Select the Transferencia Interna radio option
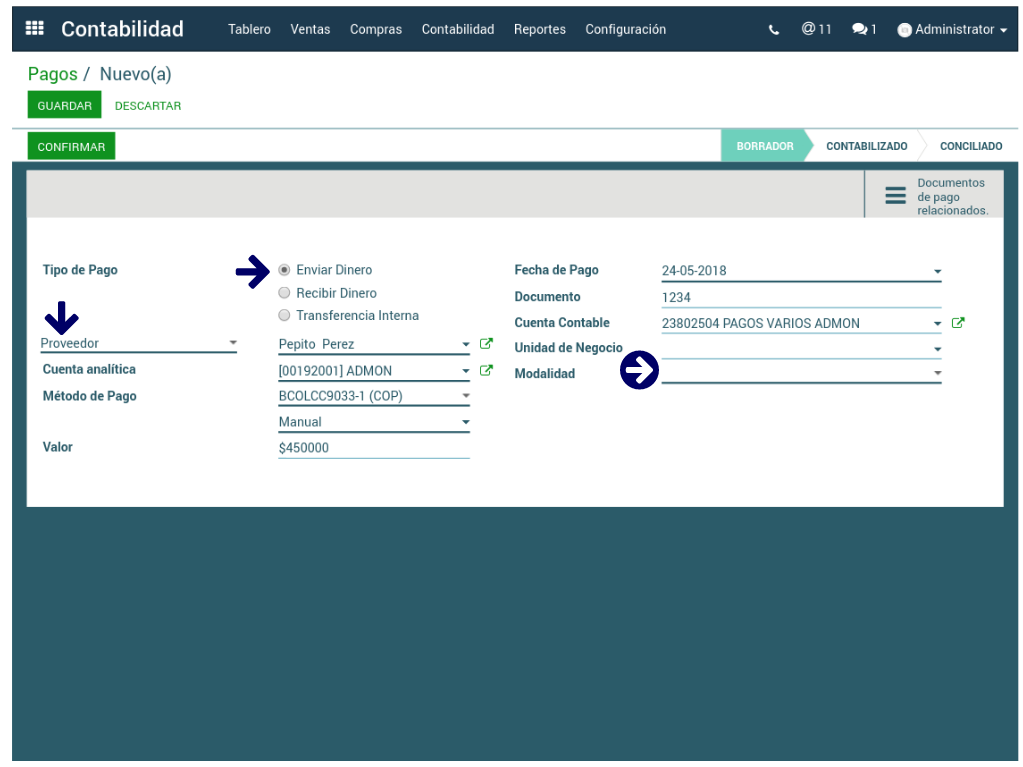This screenshot has height=767, width=1023. pos(285,315)
